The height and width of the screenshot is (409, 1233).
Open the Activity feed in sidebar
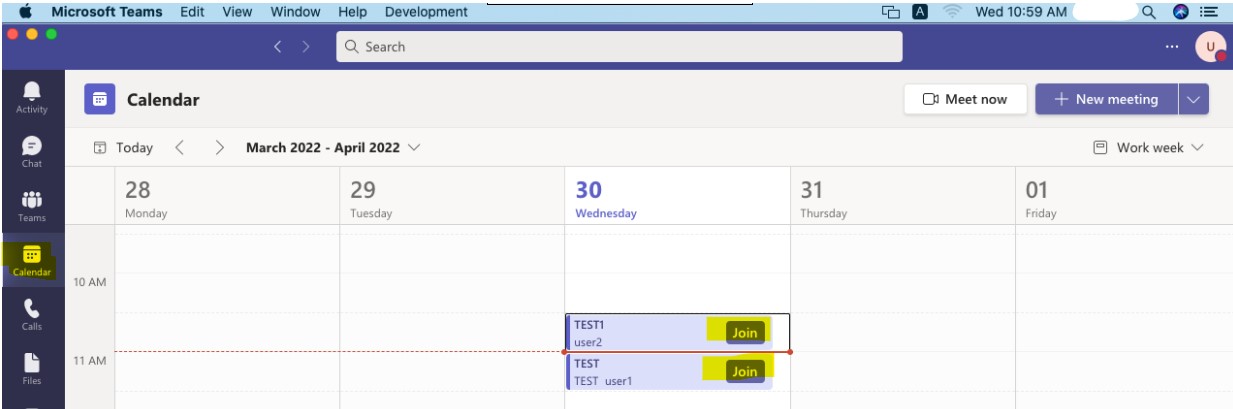coord(31,97)
